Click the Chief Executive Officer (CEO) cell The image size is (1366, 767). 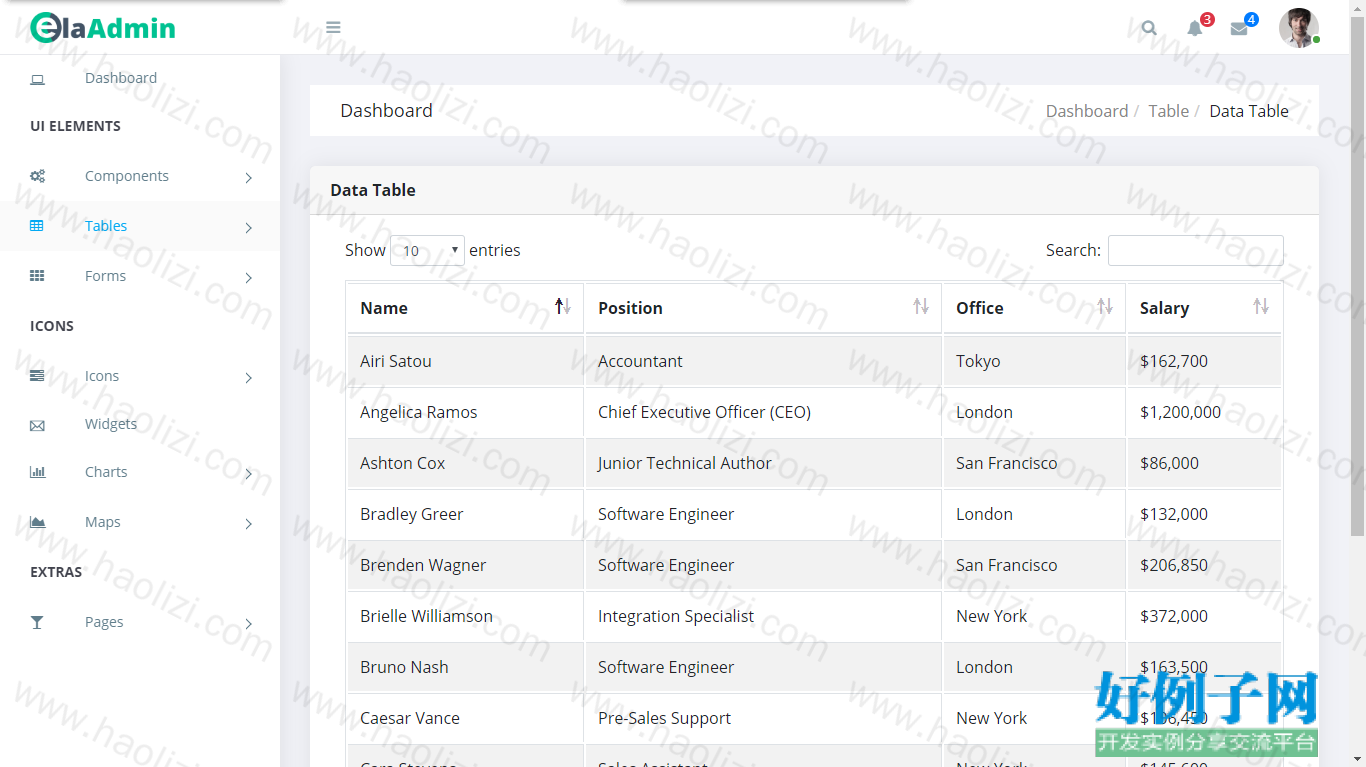point(764,412)
